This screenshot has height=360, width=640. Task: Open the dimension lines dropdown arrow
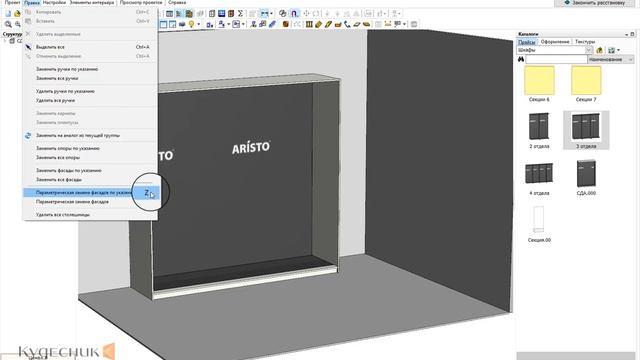271,13
